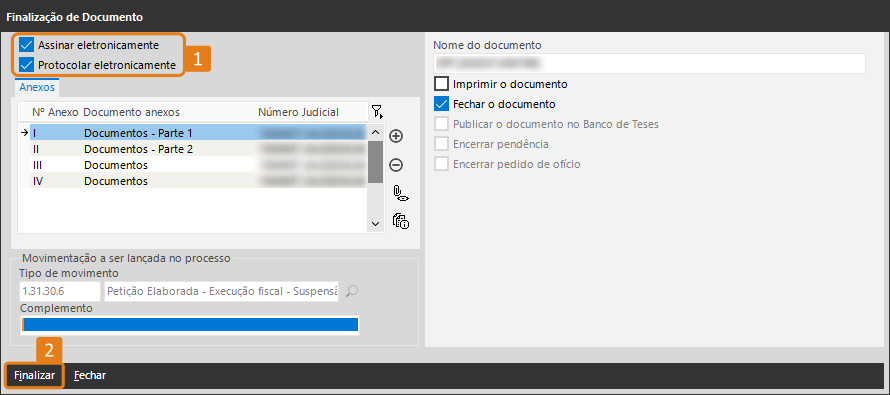Image resolution: width=890 pixels, height=395 pixels.
Task: Uncheck Protocolar eletronicamente
Action: 27,65
